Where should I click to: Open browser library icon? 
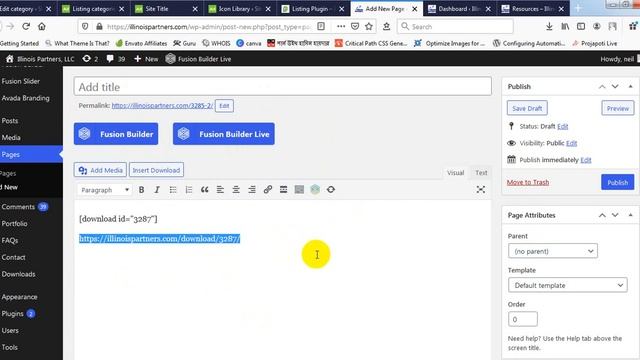pos(565,27)
